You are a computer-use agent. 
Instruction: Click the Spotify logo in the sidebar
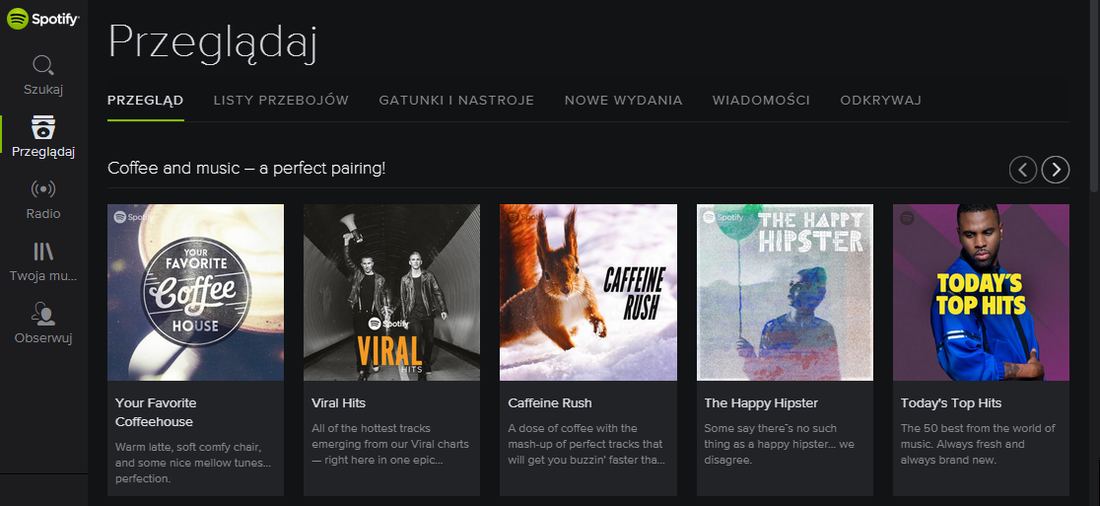pos(43,19)
